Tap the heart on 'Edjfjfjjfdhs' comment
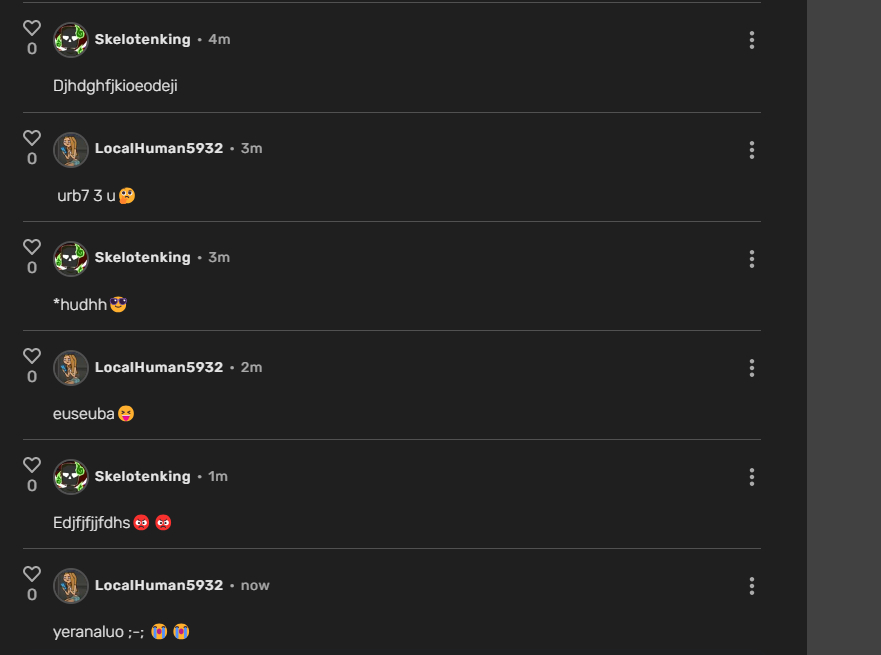Image resolution: width=881 pixels, height=655 pixels. (32, 465)
